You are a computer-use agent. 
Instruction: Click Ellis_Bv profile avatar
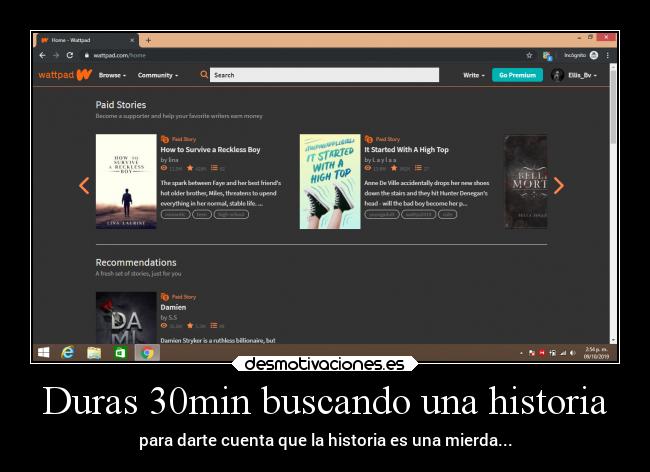click(x=557, y=75)
